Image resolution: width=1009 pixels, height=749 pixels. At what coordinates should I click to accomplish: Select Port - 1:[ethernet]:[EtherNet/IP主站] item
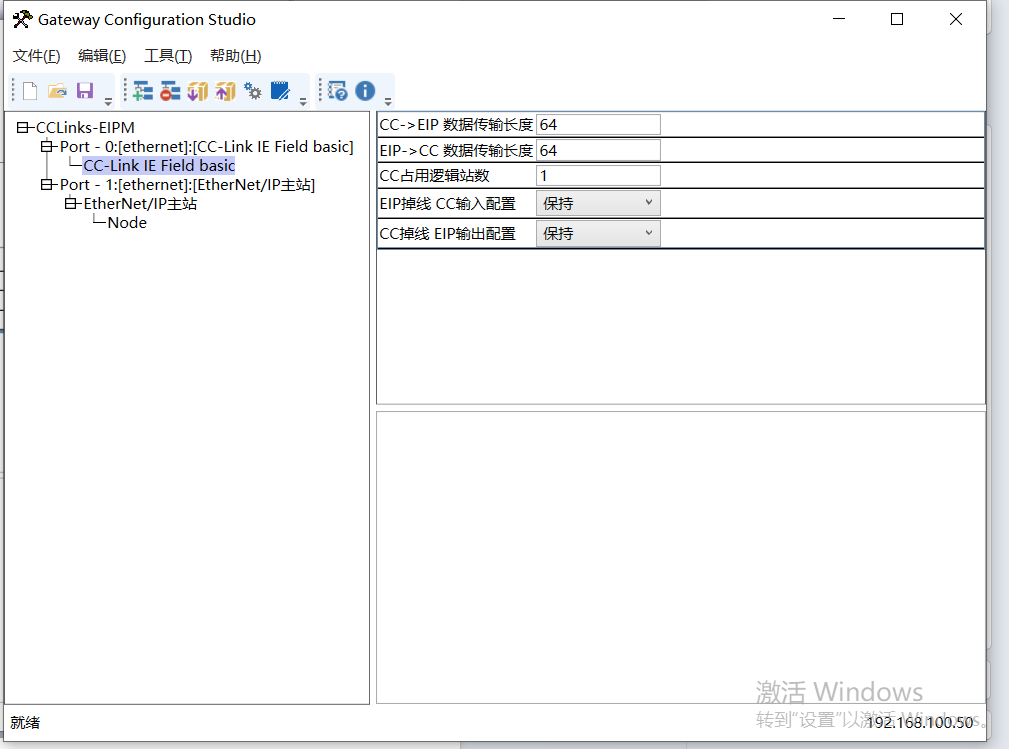pyautogui.click(x=187, y=185)
